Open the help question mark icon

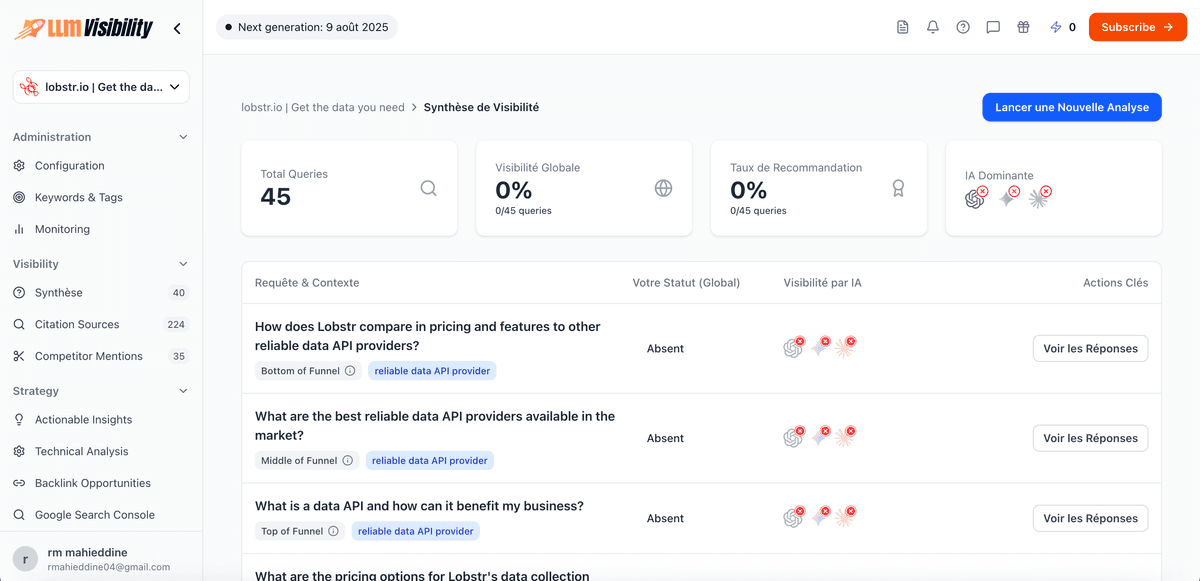pyautogui.click(x=963, y=27)
